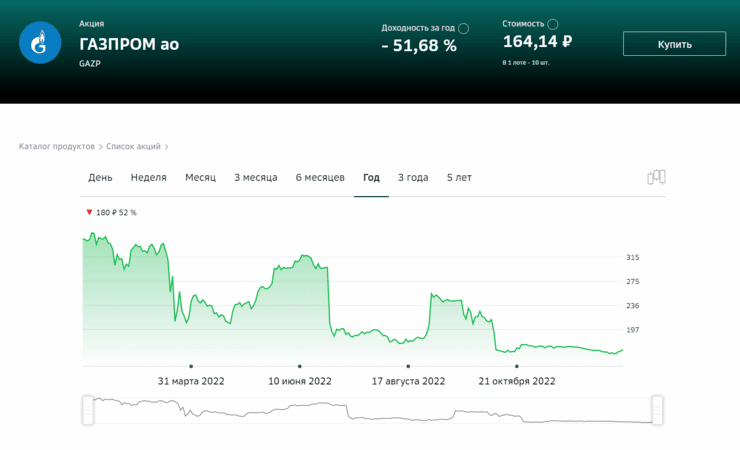The image size is (740, 450).
Task: Click the - 51,68 % yearly return value
Action: click(419, 46)
